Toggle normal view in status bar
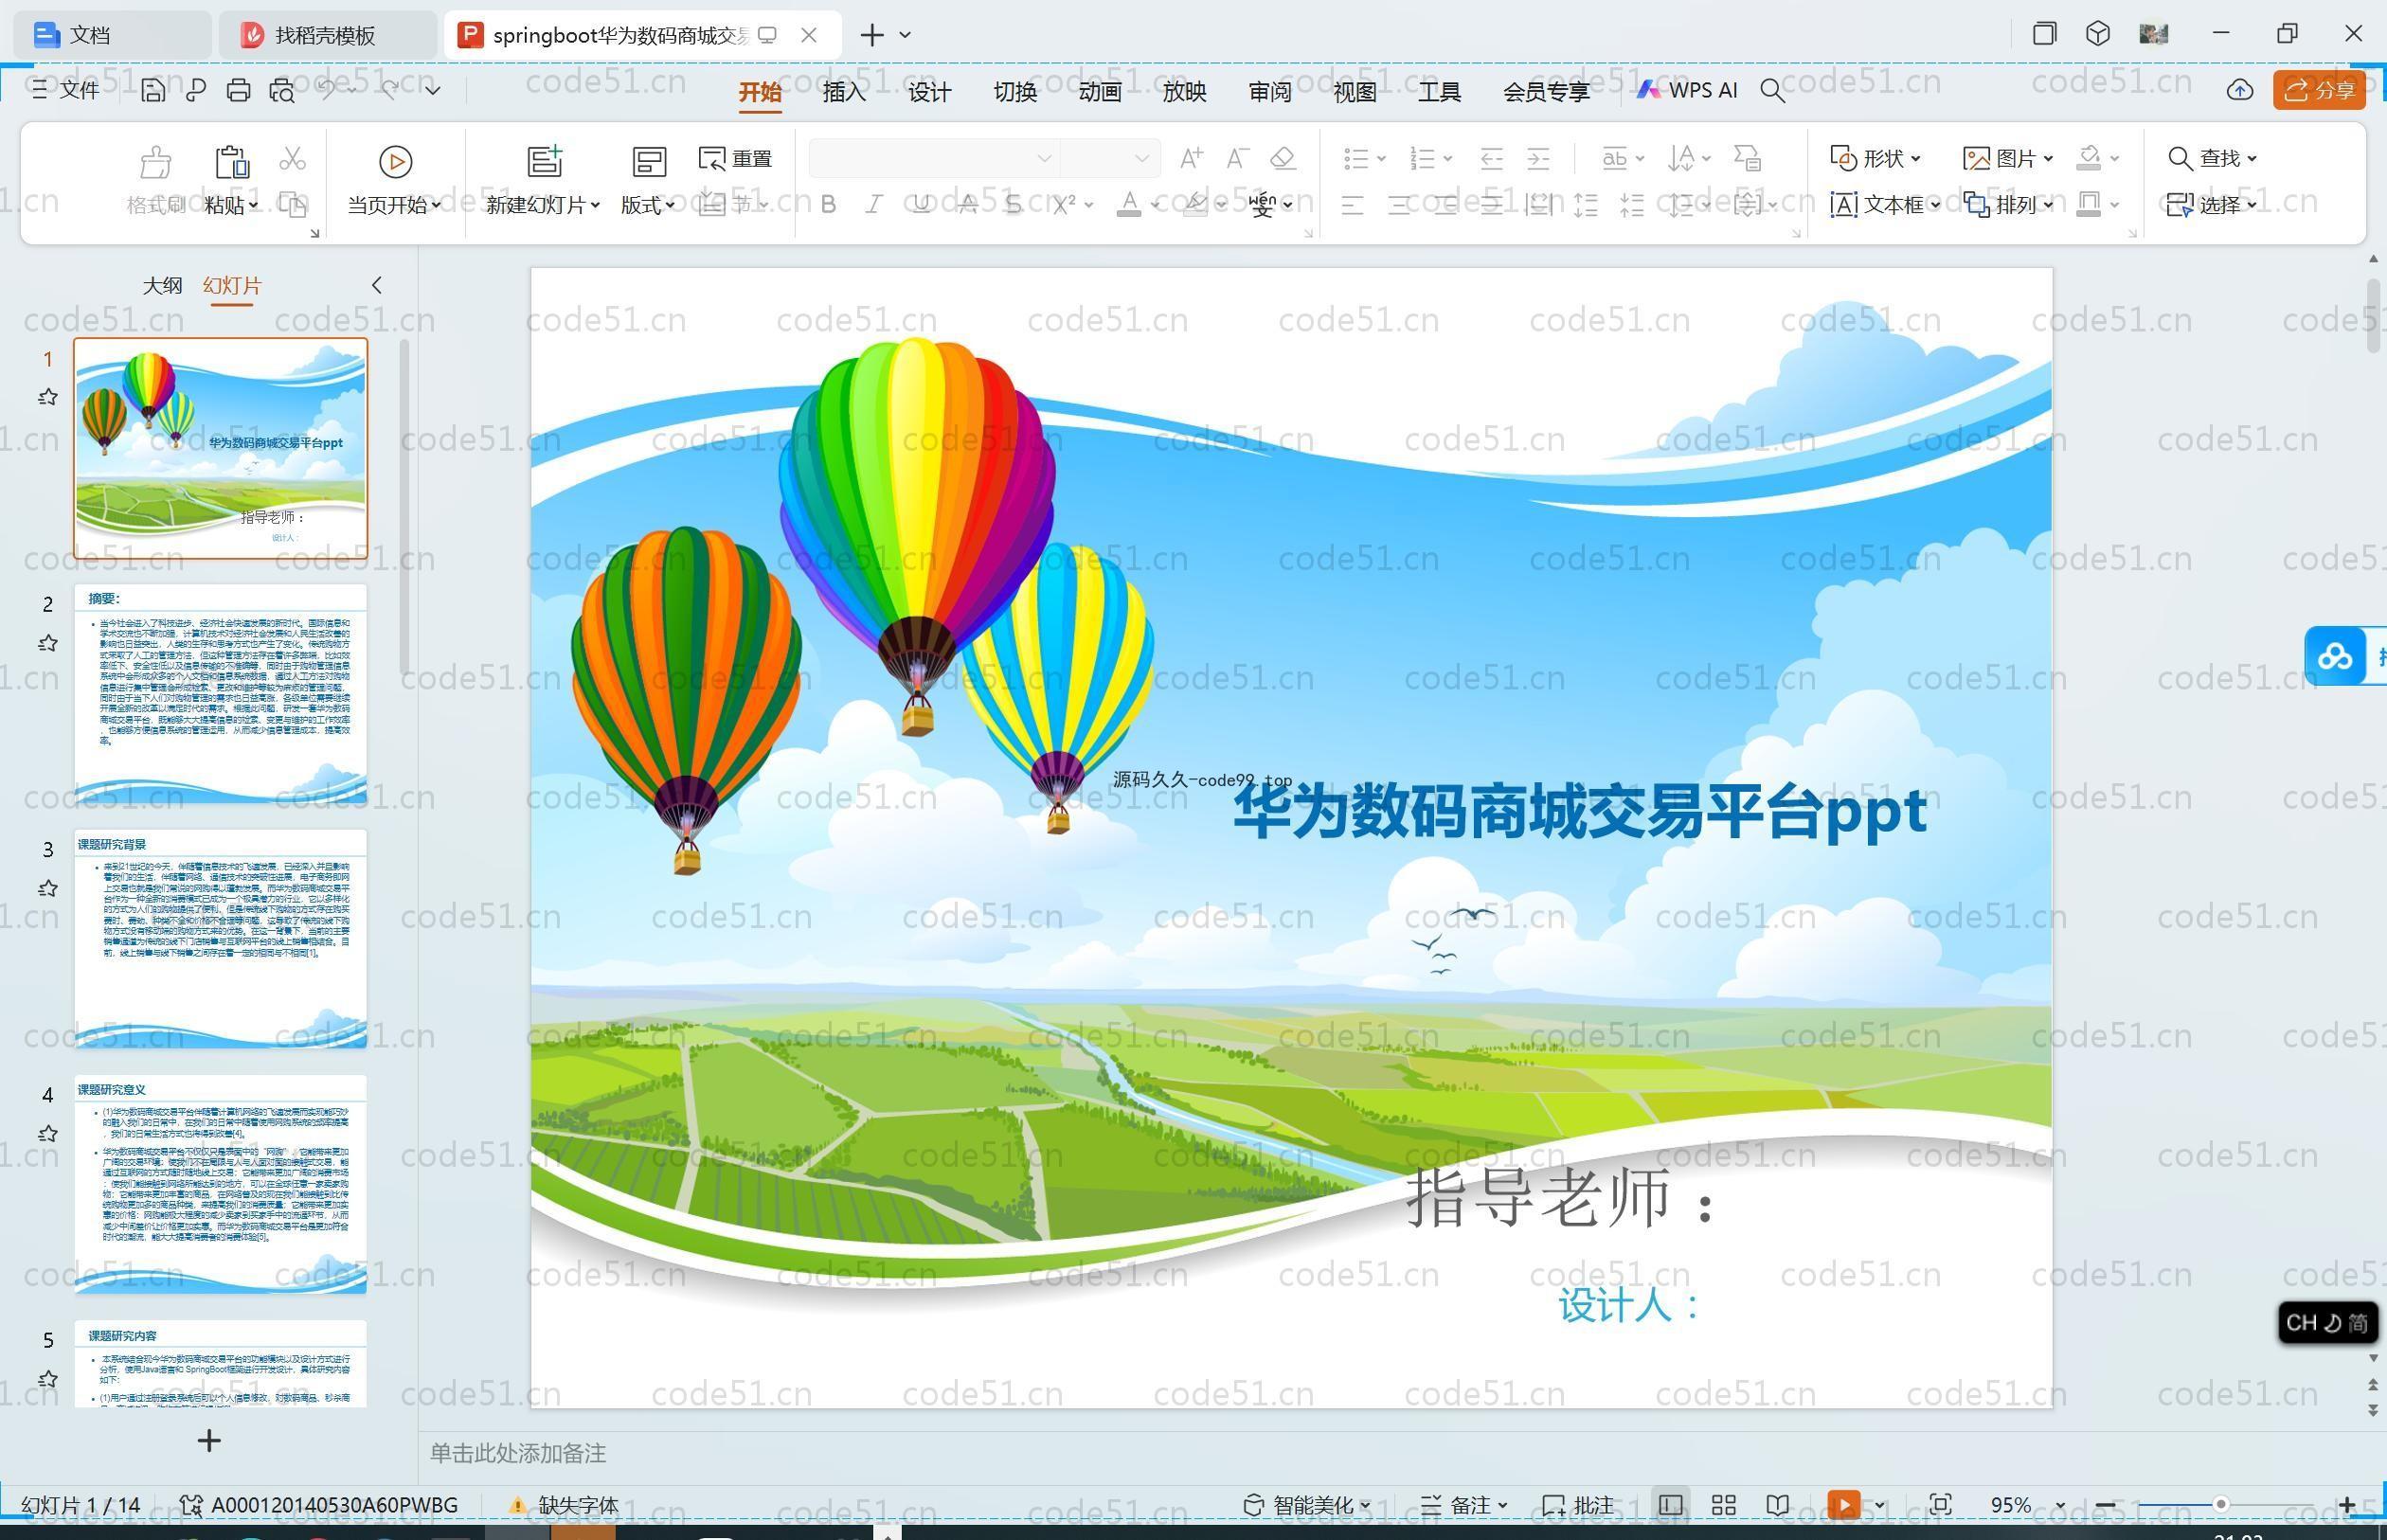2387x1540 pixels. pos(1669,1504)
